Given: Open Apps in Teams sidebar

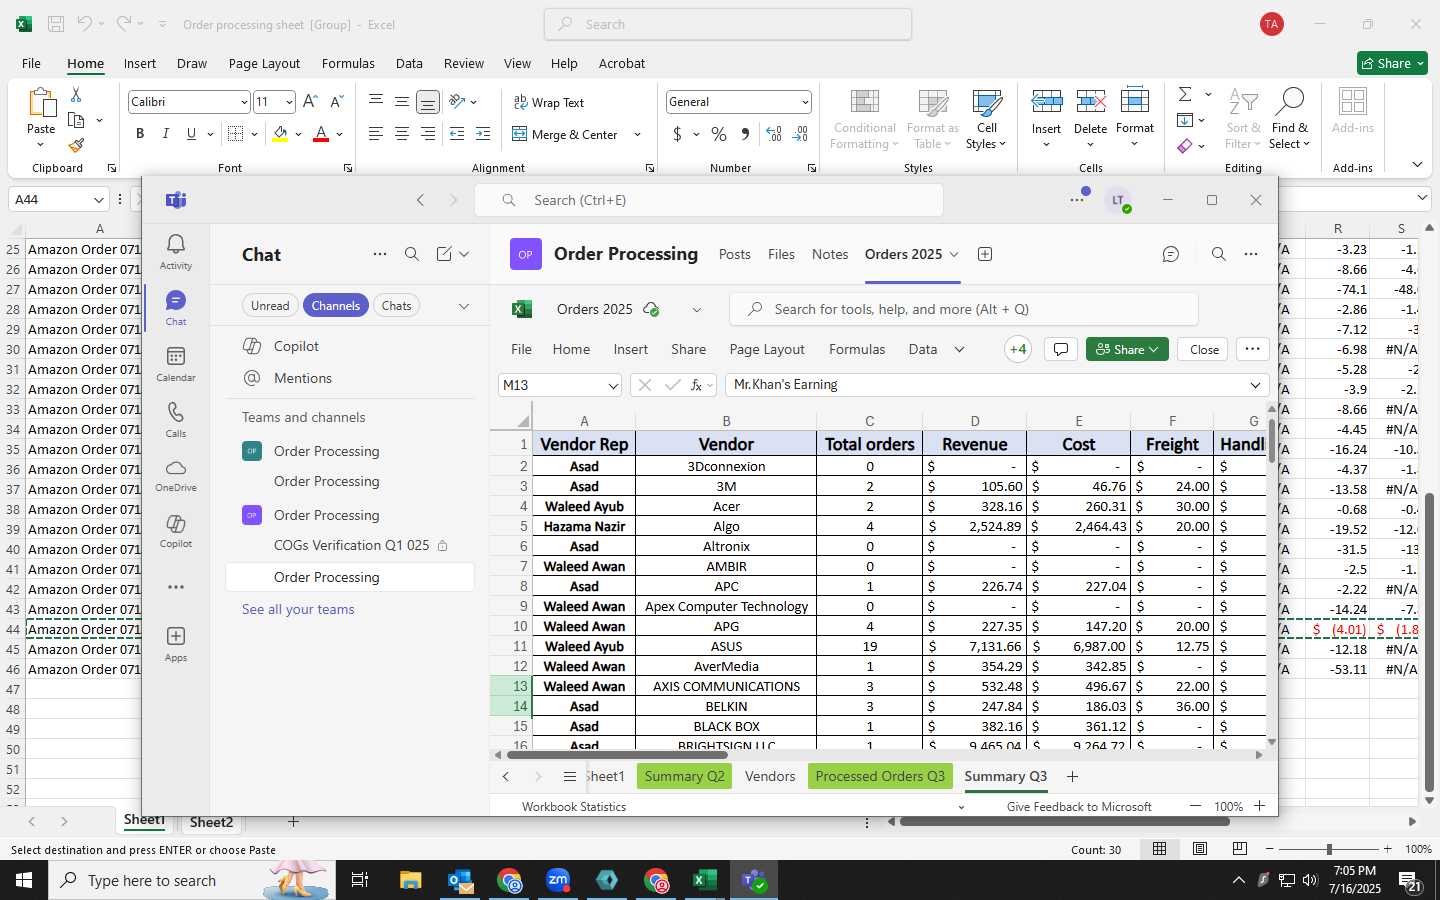Looking at the screenshot, I should (x=176, y=644).
